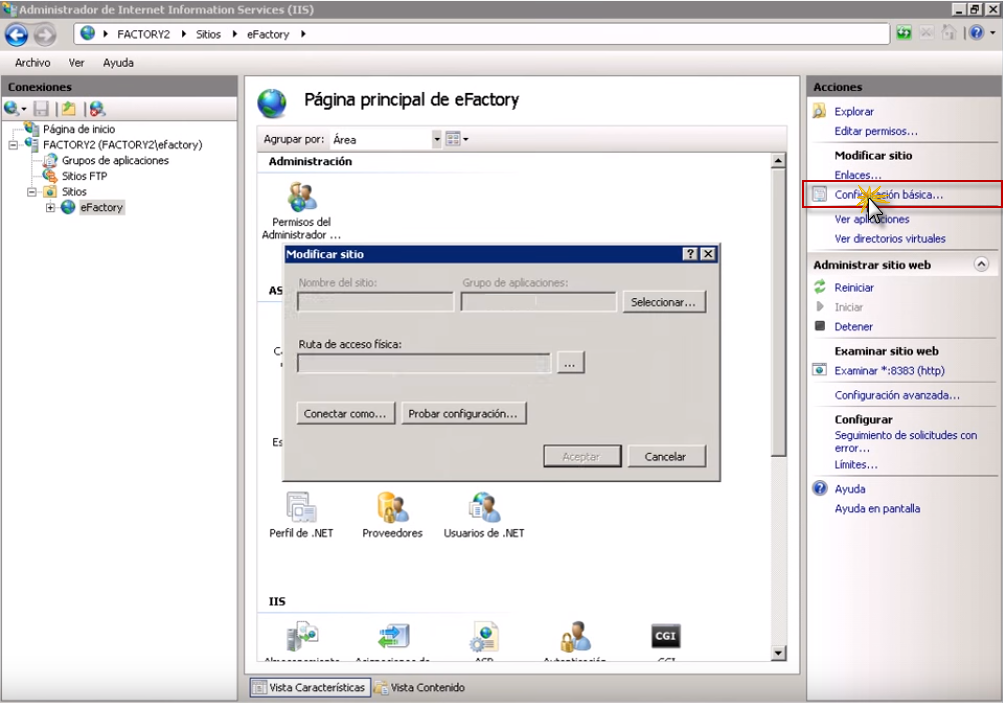Viewport: 1003px width, 703px height.
Task: Open Ver directorios virtuales link
Action: [x=890, y=239]
